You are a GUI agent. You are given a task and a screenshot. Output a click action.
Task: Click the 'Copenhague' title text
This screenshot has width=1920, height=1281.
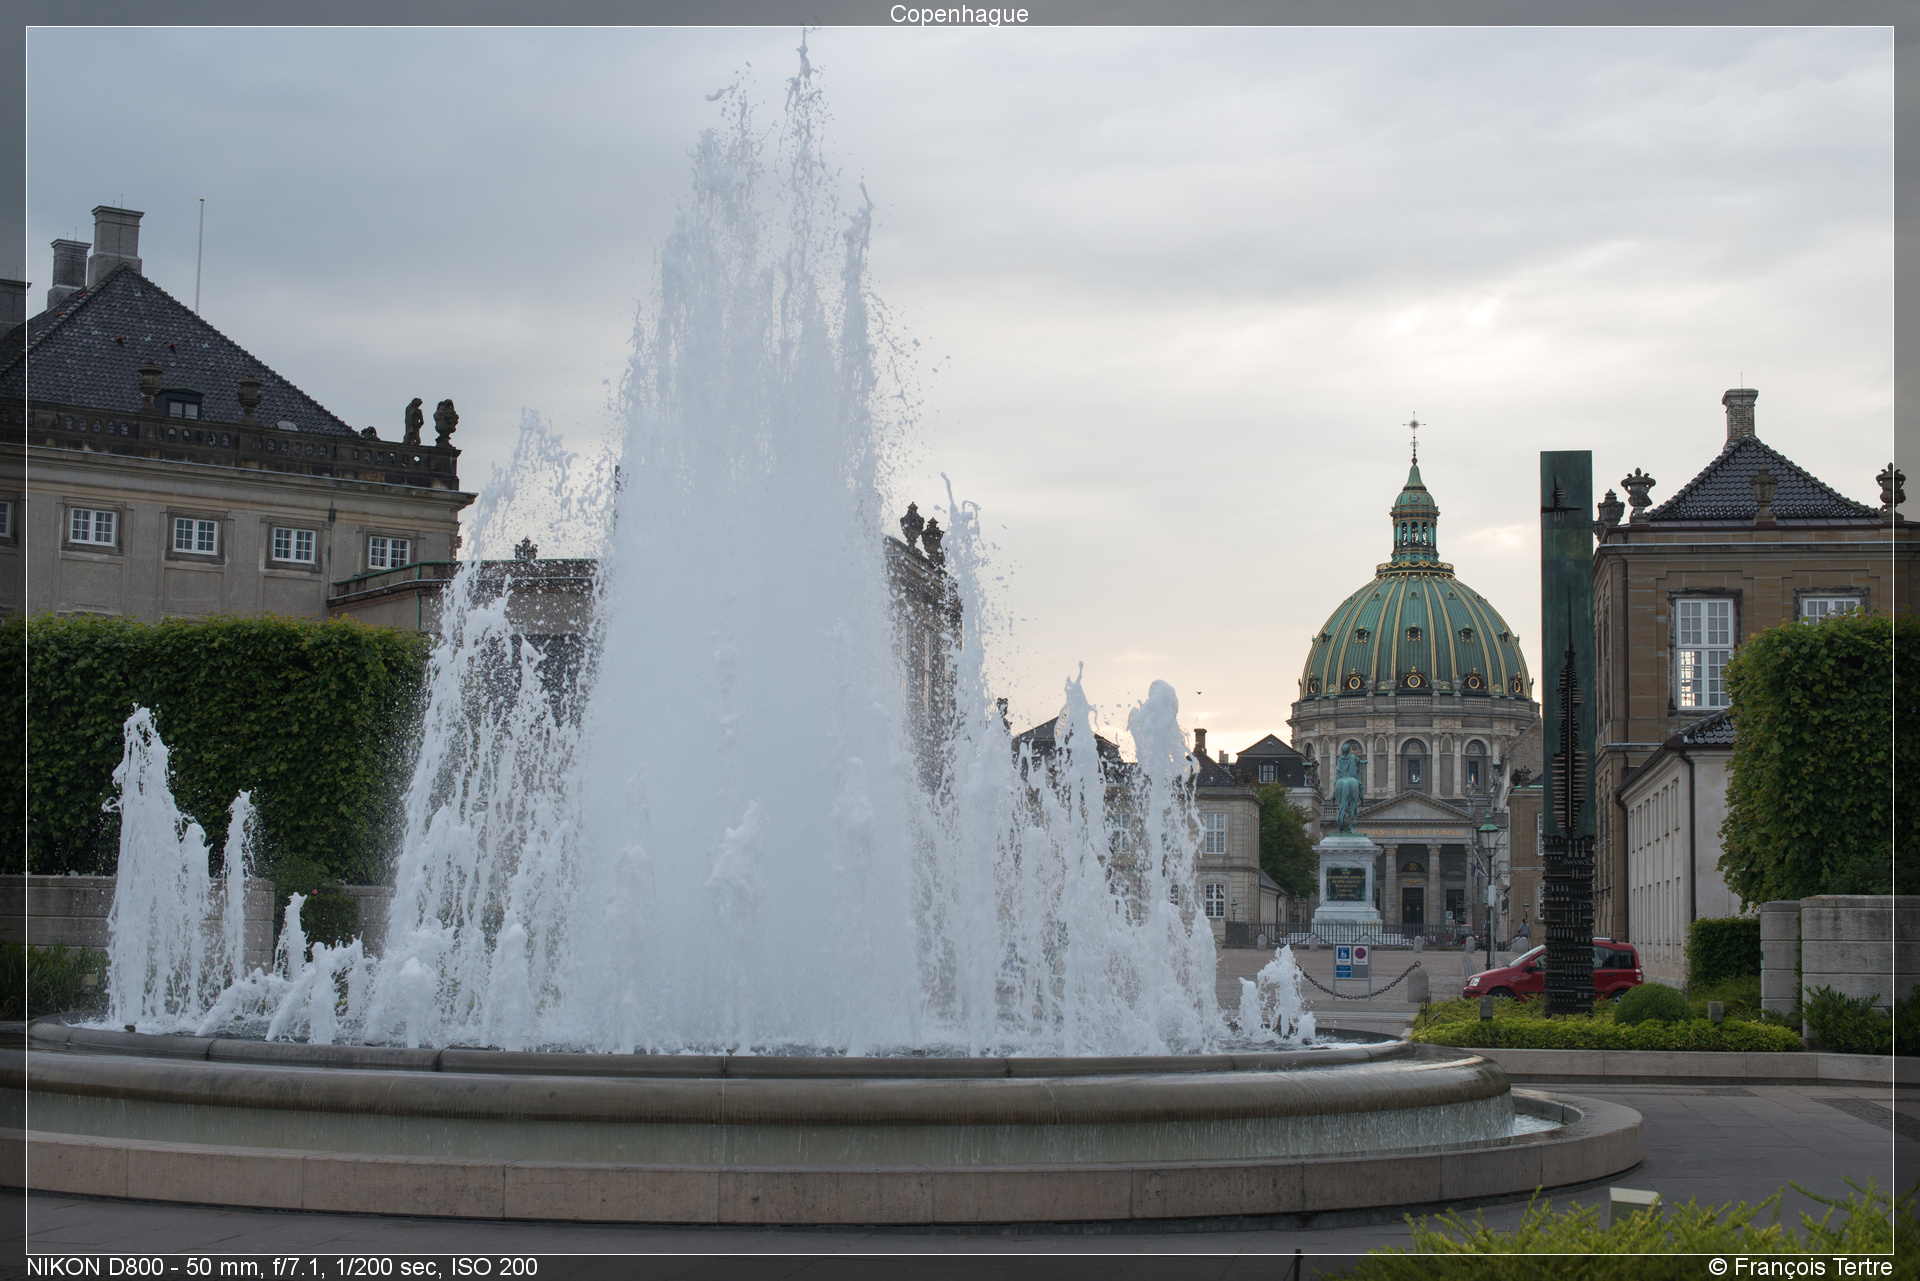959,14
